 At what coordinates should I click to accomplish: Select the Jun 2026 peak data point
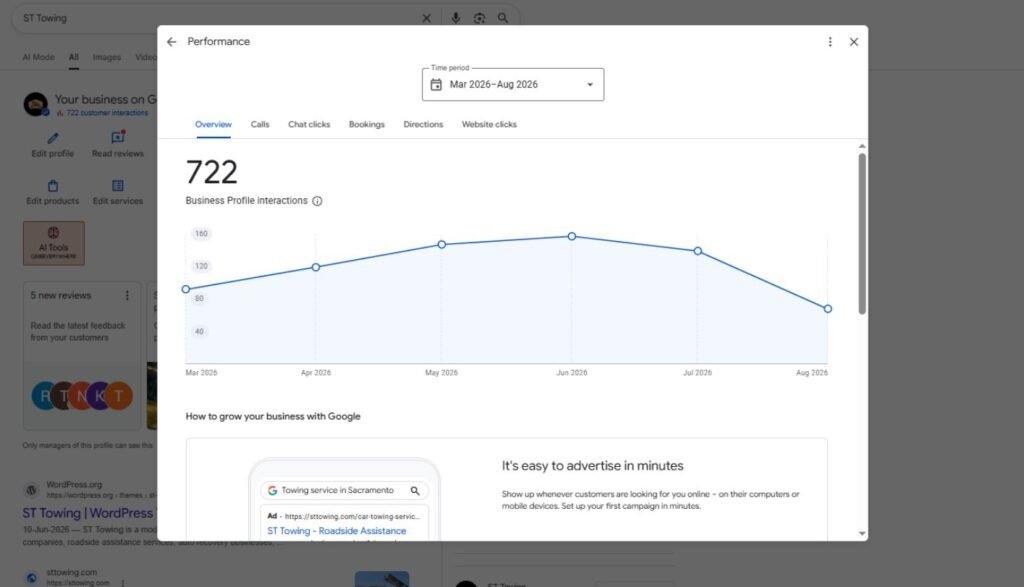(571, 236)
